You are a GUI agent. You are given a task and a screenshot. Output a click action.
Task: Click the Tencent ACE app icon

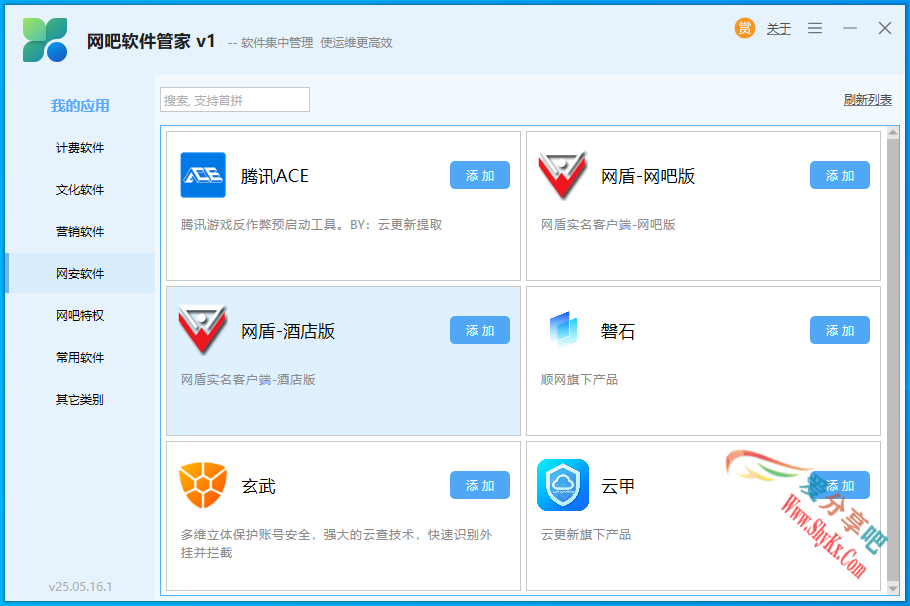pos(203,175)
